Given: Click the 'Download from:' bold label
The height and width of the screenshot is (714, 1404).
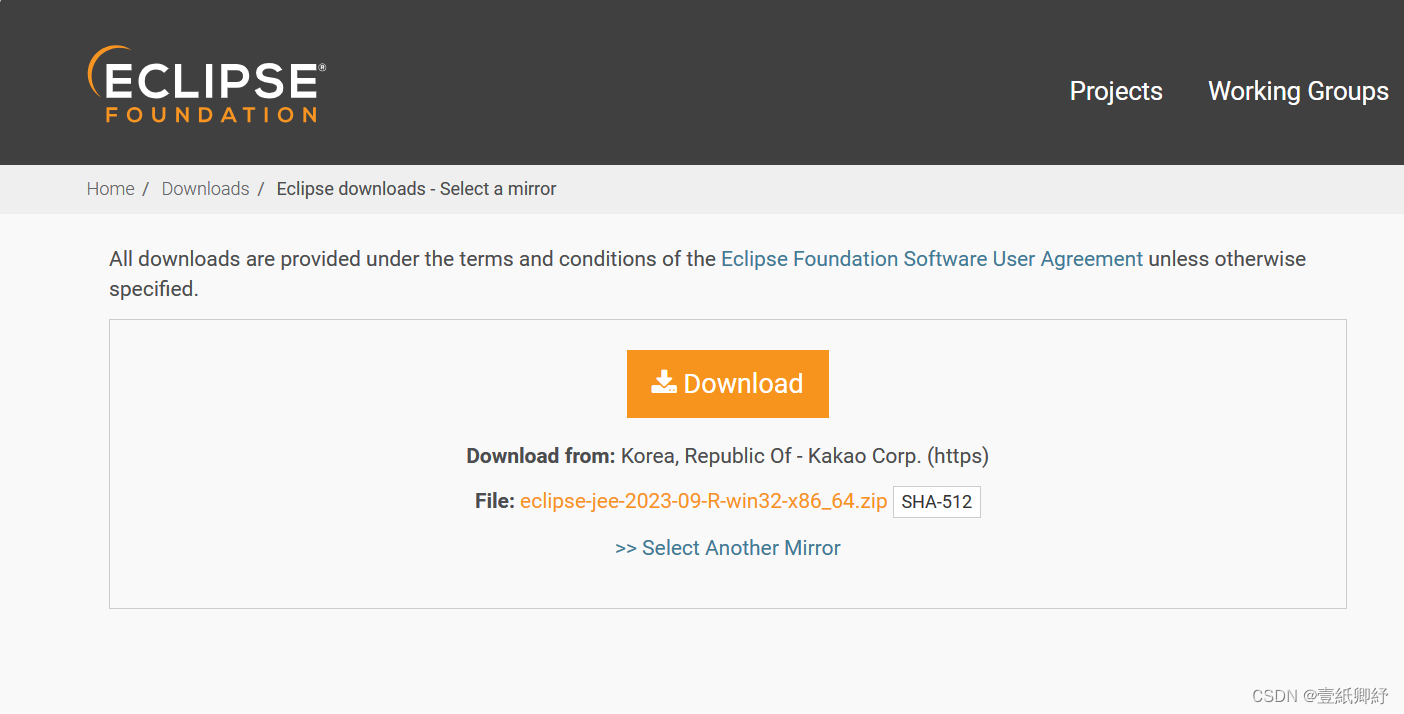Looking at the screenshot, I should pyautogui.click(x=541, y=456).
